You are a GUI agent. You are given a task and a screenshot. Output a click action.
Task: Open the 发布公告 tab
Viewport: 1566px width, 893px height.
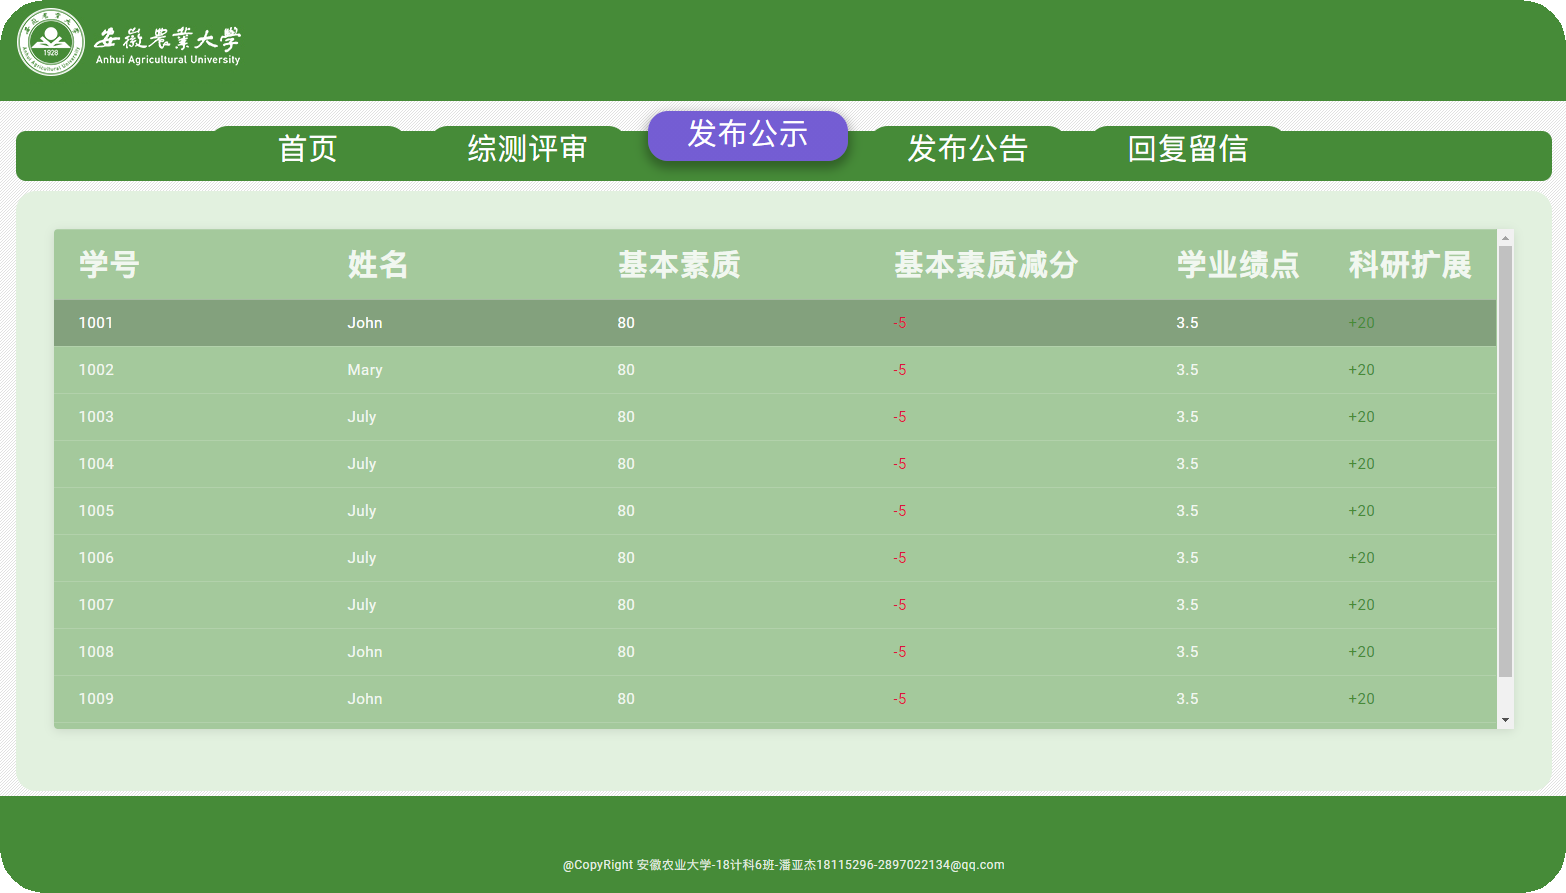(968, 149)
